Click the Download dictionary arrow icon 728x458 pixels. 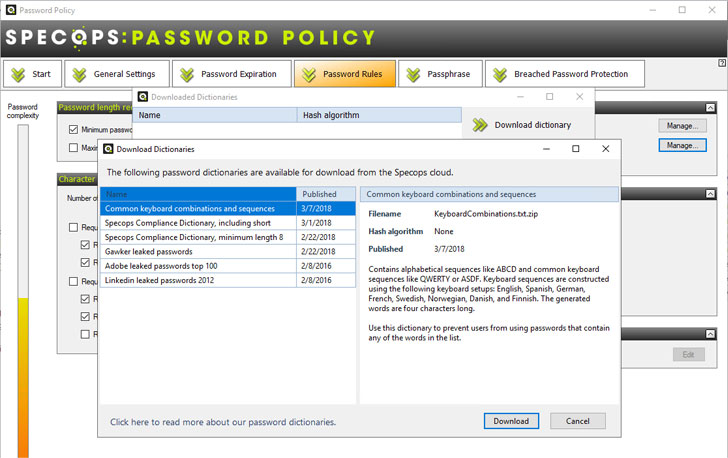480,125
